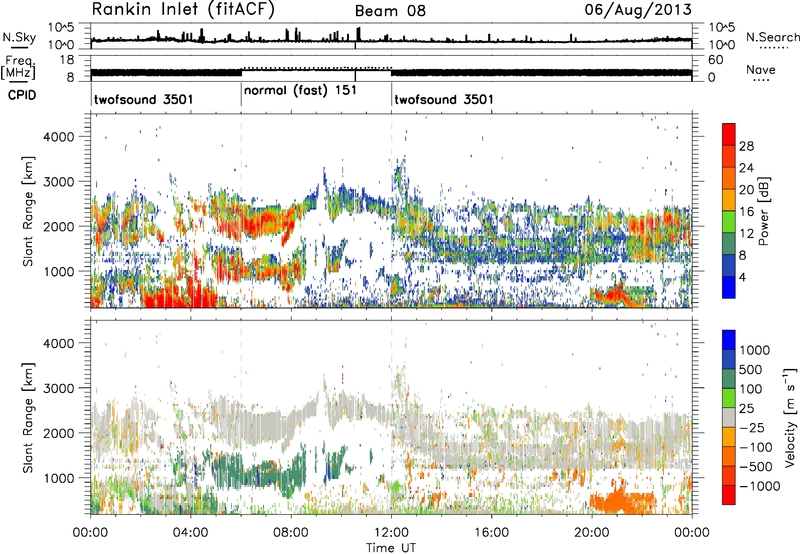Click the "-100" tick on Velocity colorbar
800x554 pixels.
(756, 447)
